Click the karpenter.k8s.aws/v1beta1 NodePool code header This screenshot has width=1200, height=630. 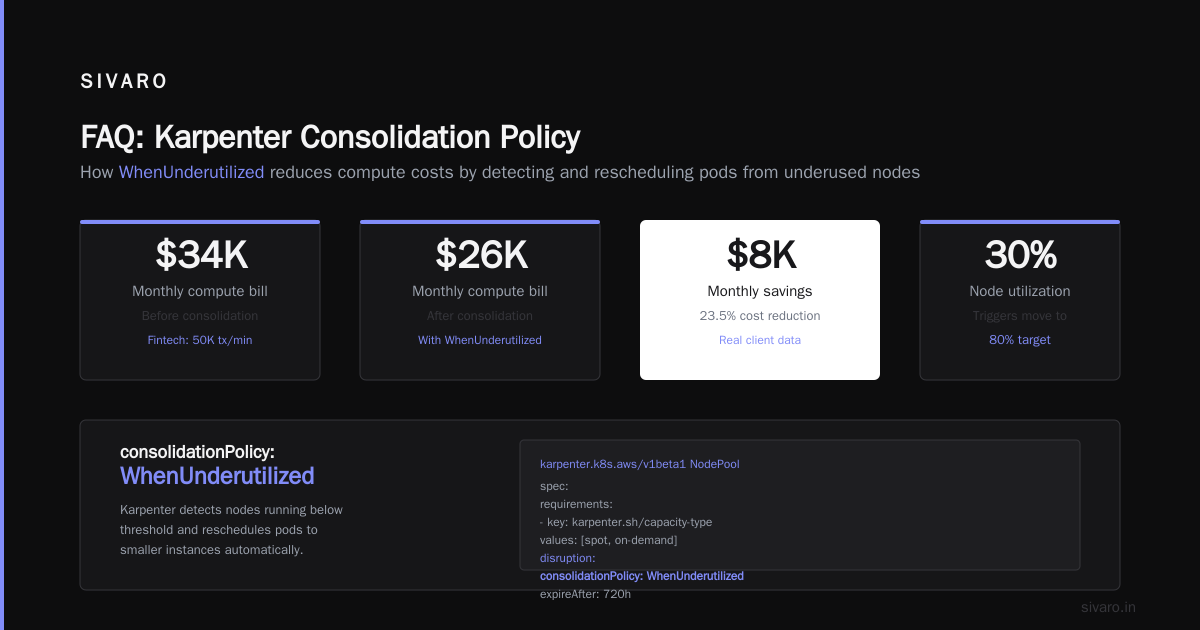click(x=639, y=464)
